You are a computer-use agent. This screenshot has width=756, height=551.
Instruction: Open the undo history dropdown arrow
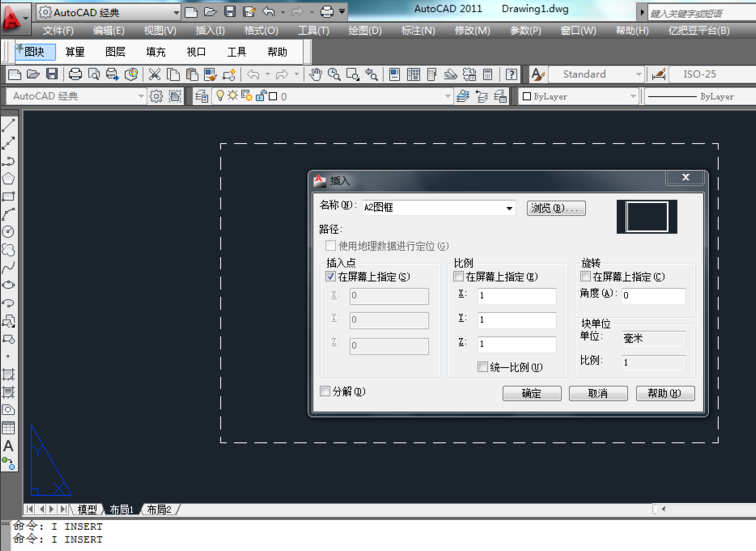pos(283,12)
